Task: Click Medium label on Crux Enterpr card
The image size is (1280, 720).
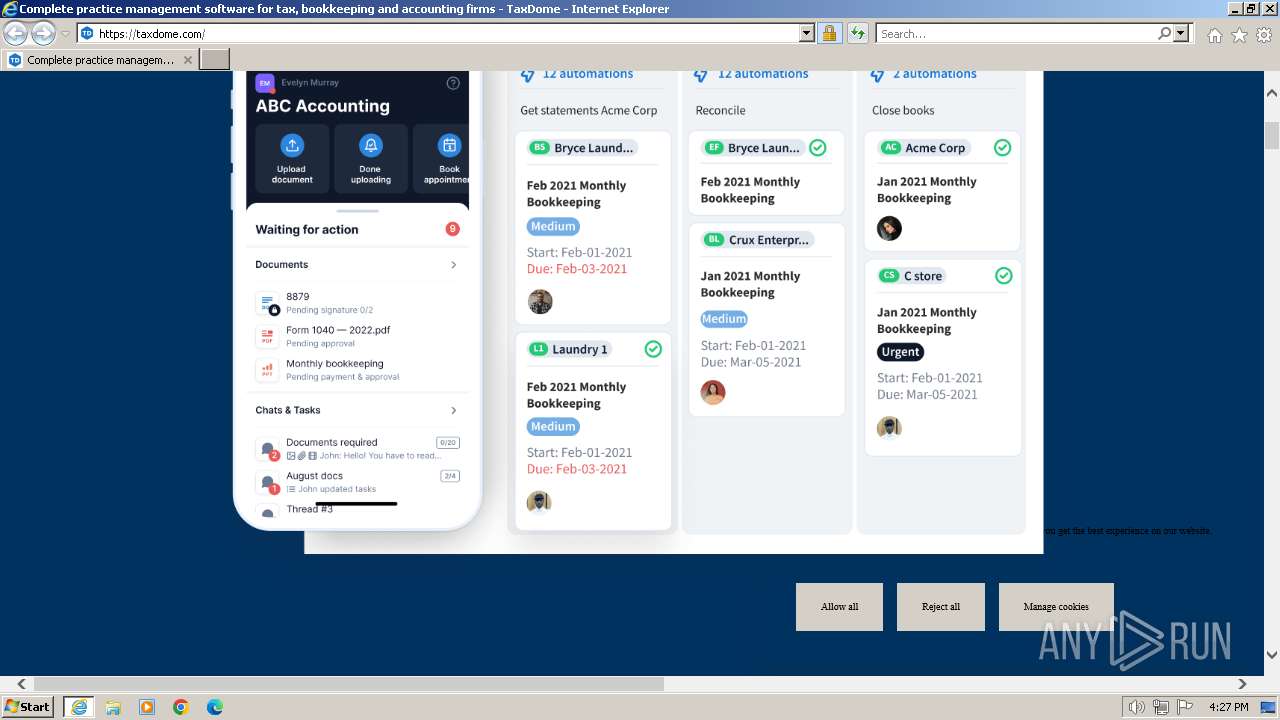Action: click(x=724, y=319)
